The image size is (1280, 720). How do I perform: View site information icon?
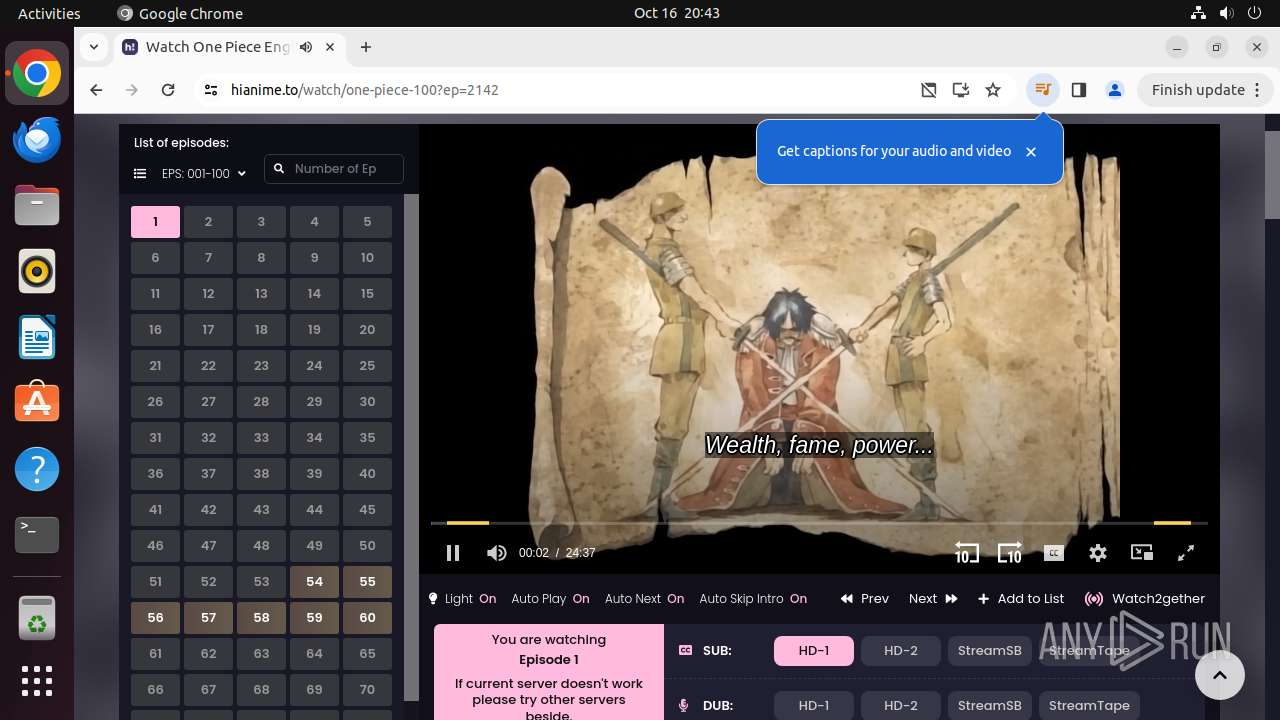pos(210,90)
